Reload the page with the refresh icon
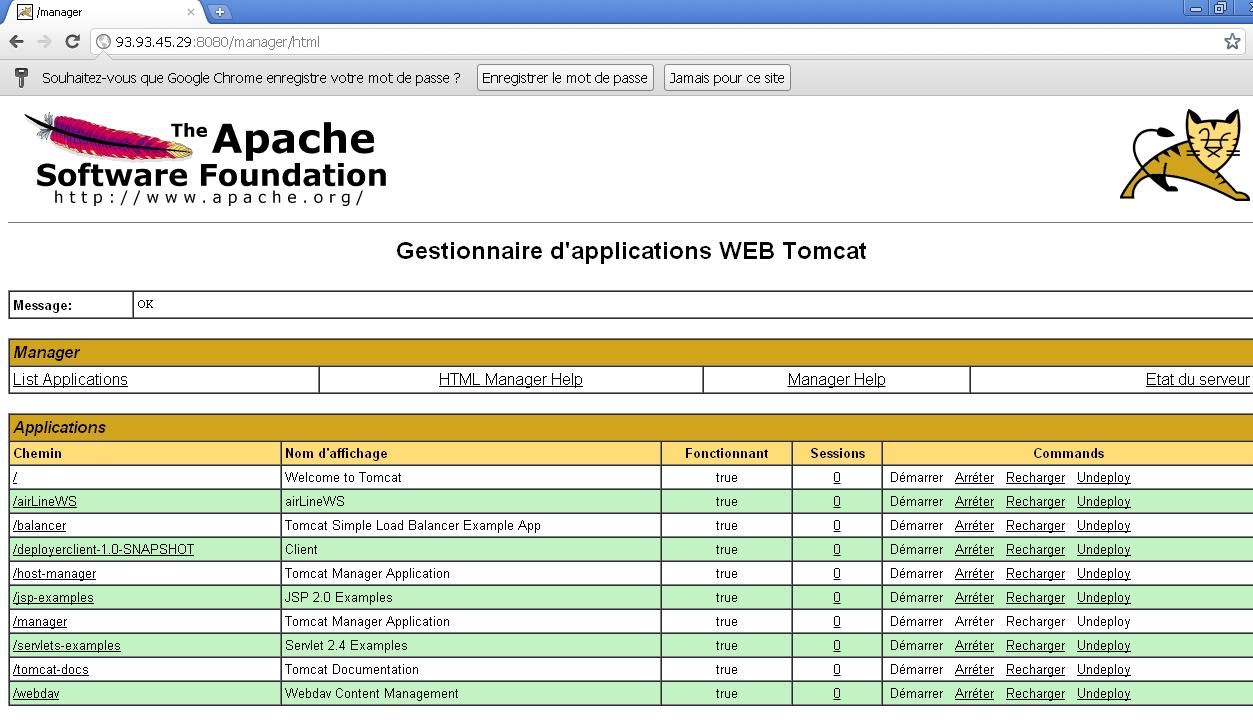This screenshot has width=1253, height=720. [72, 41]
